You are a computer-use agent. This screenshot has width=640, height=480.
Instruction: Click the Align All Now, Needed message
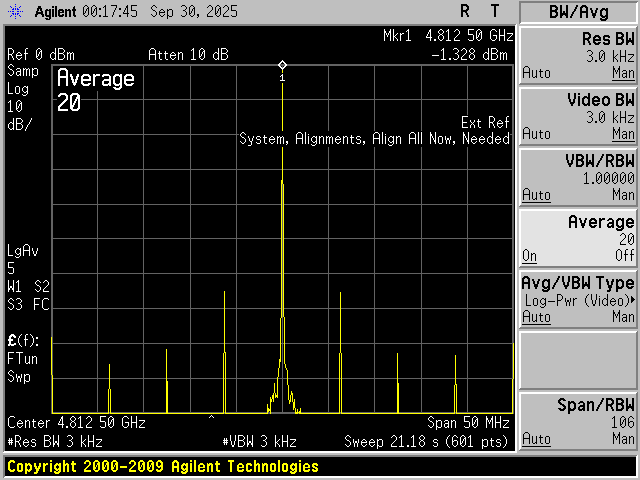coord(441,139)
